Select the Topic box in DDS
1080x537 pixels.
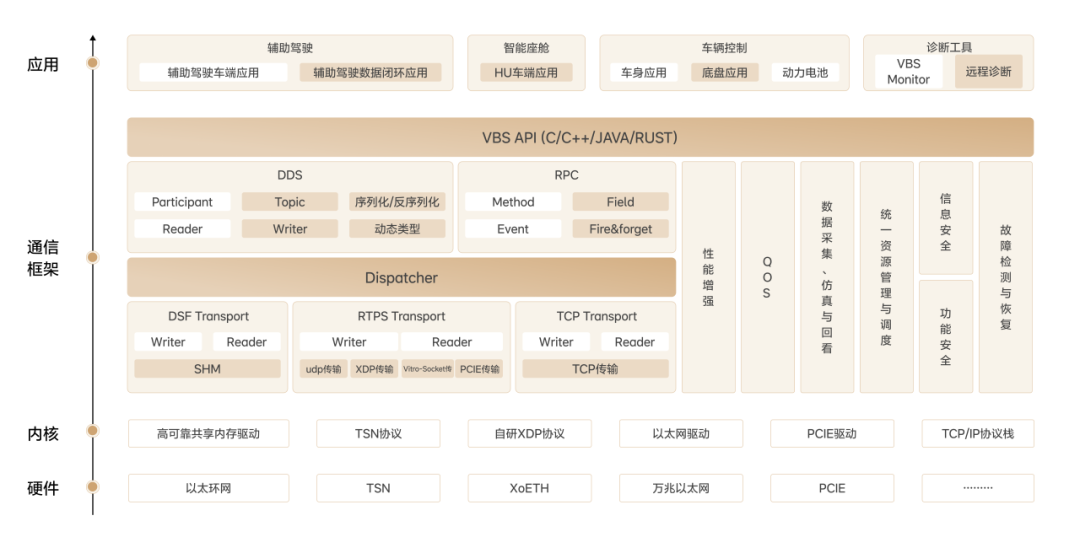point(289,202)
